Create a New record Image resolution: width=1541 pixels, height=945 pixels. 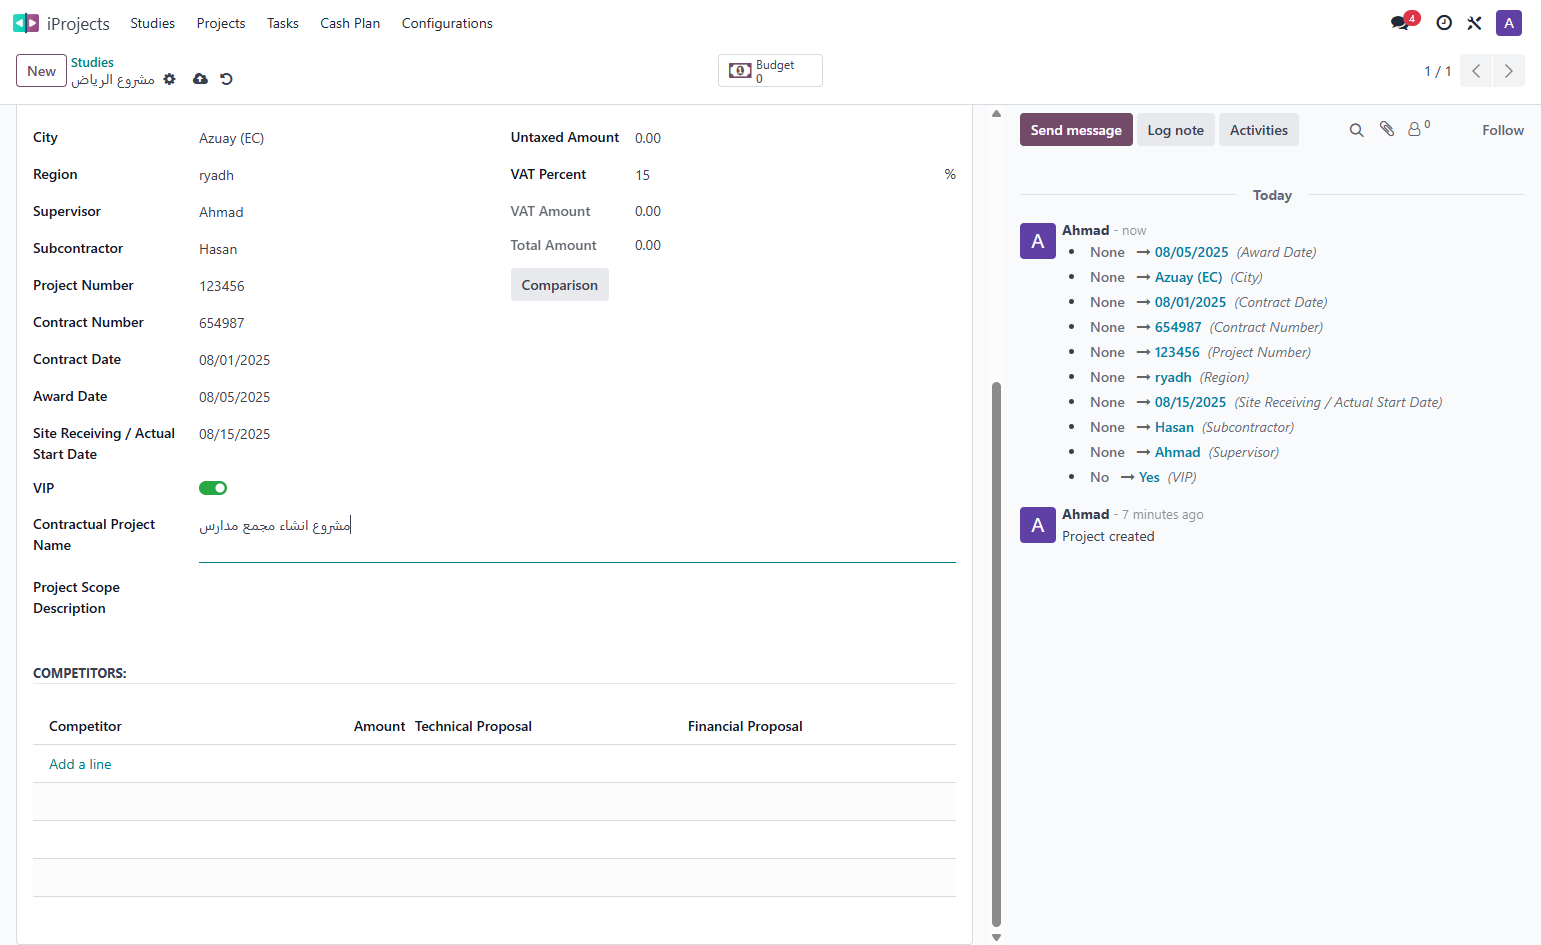coord(41,71)
